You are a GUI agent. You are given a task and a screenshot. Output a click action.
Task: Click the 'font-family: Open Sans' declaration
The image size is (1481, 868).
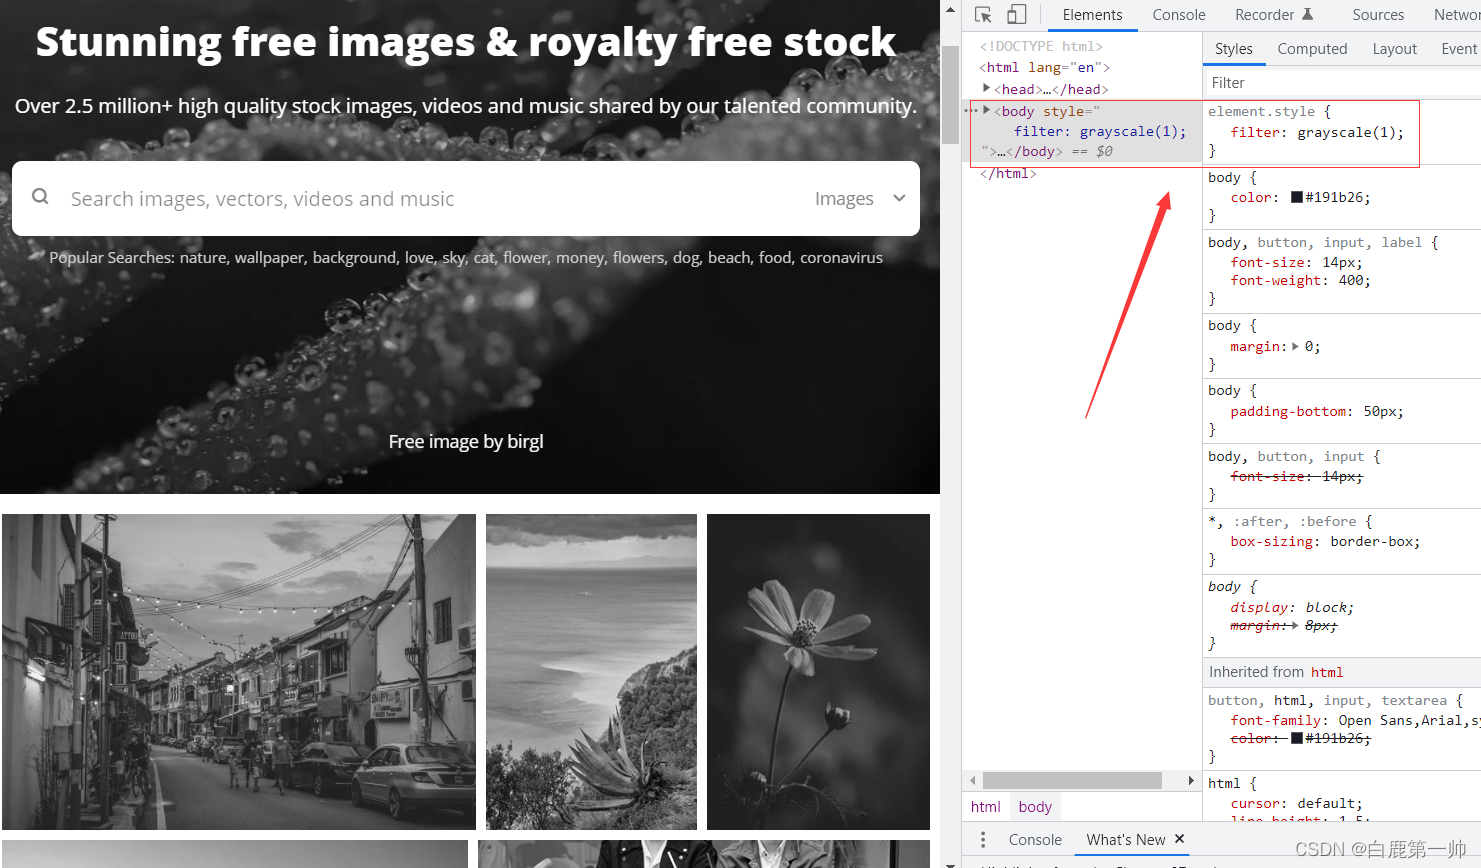1355,720
